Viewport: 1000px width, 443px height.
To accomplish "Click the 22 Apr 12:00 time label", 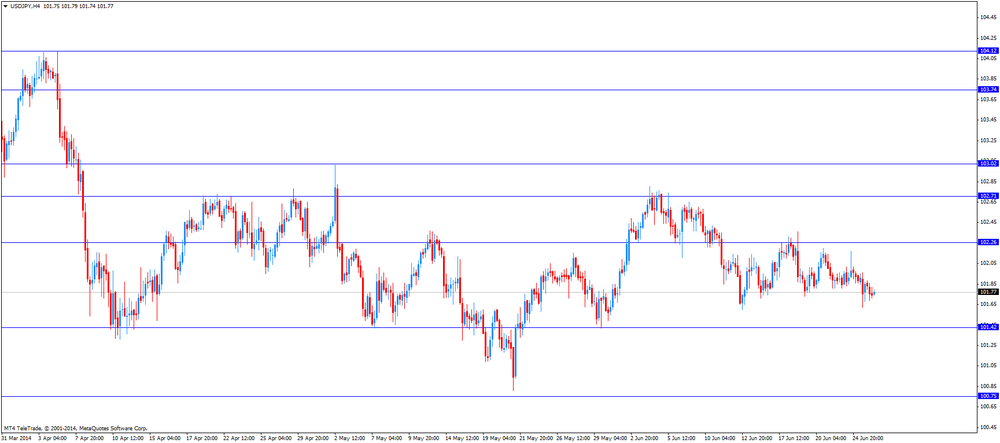I will [237, 439].
